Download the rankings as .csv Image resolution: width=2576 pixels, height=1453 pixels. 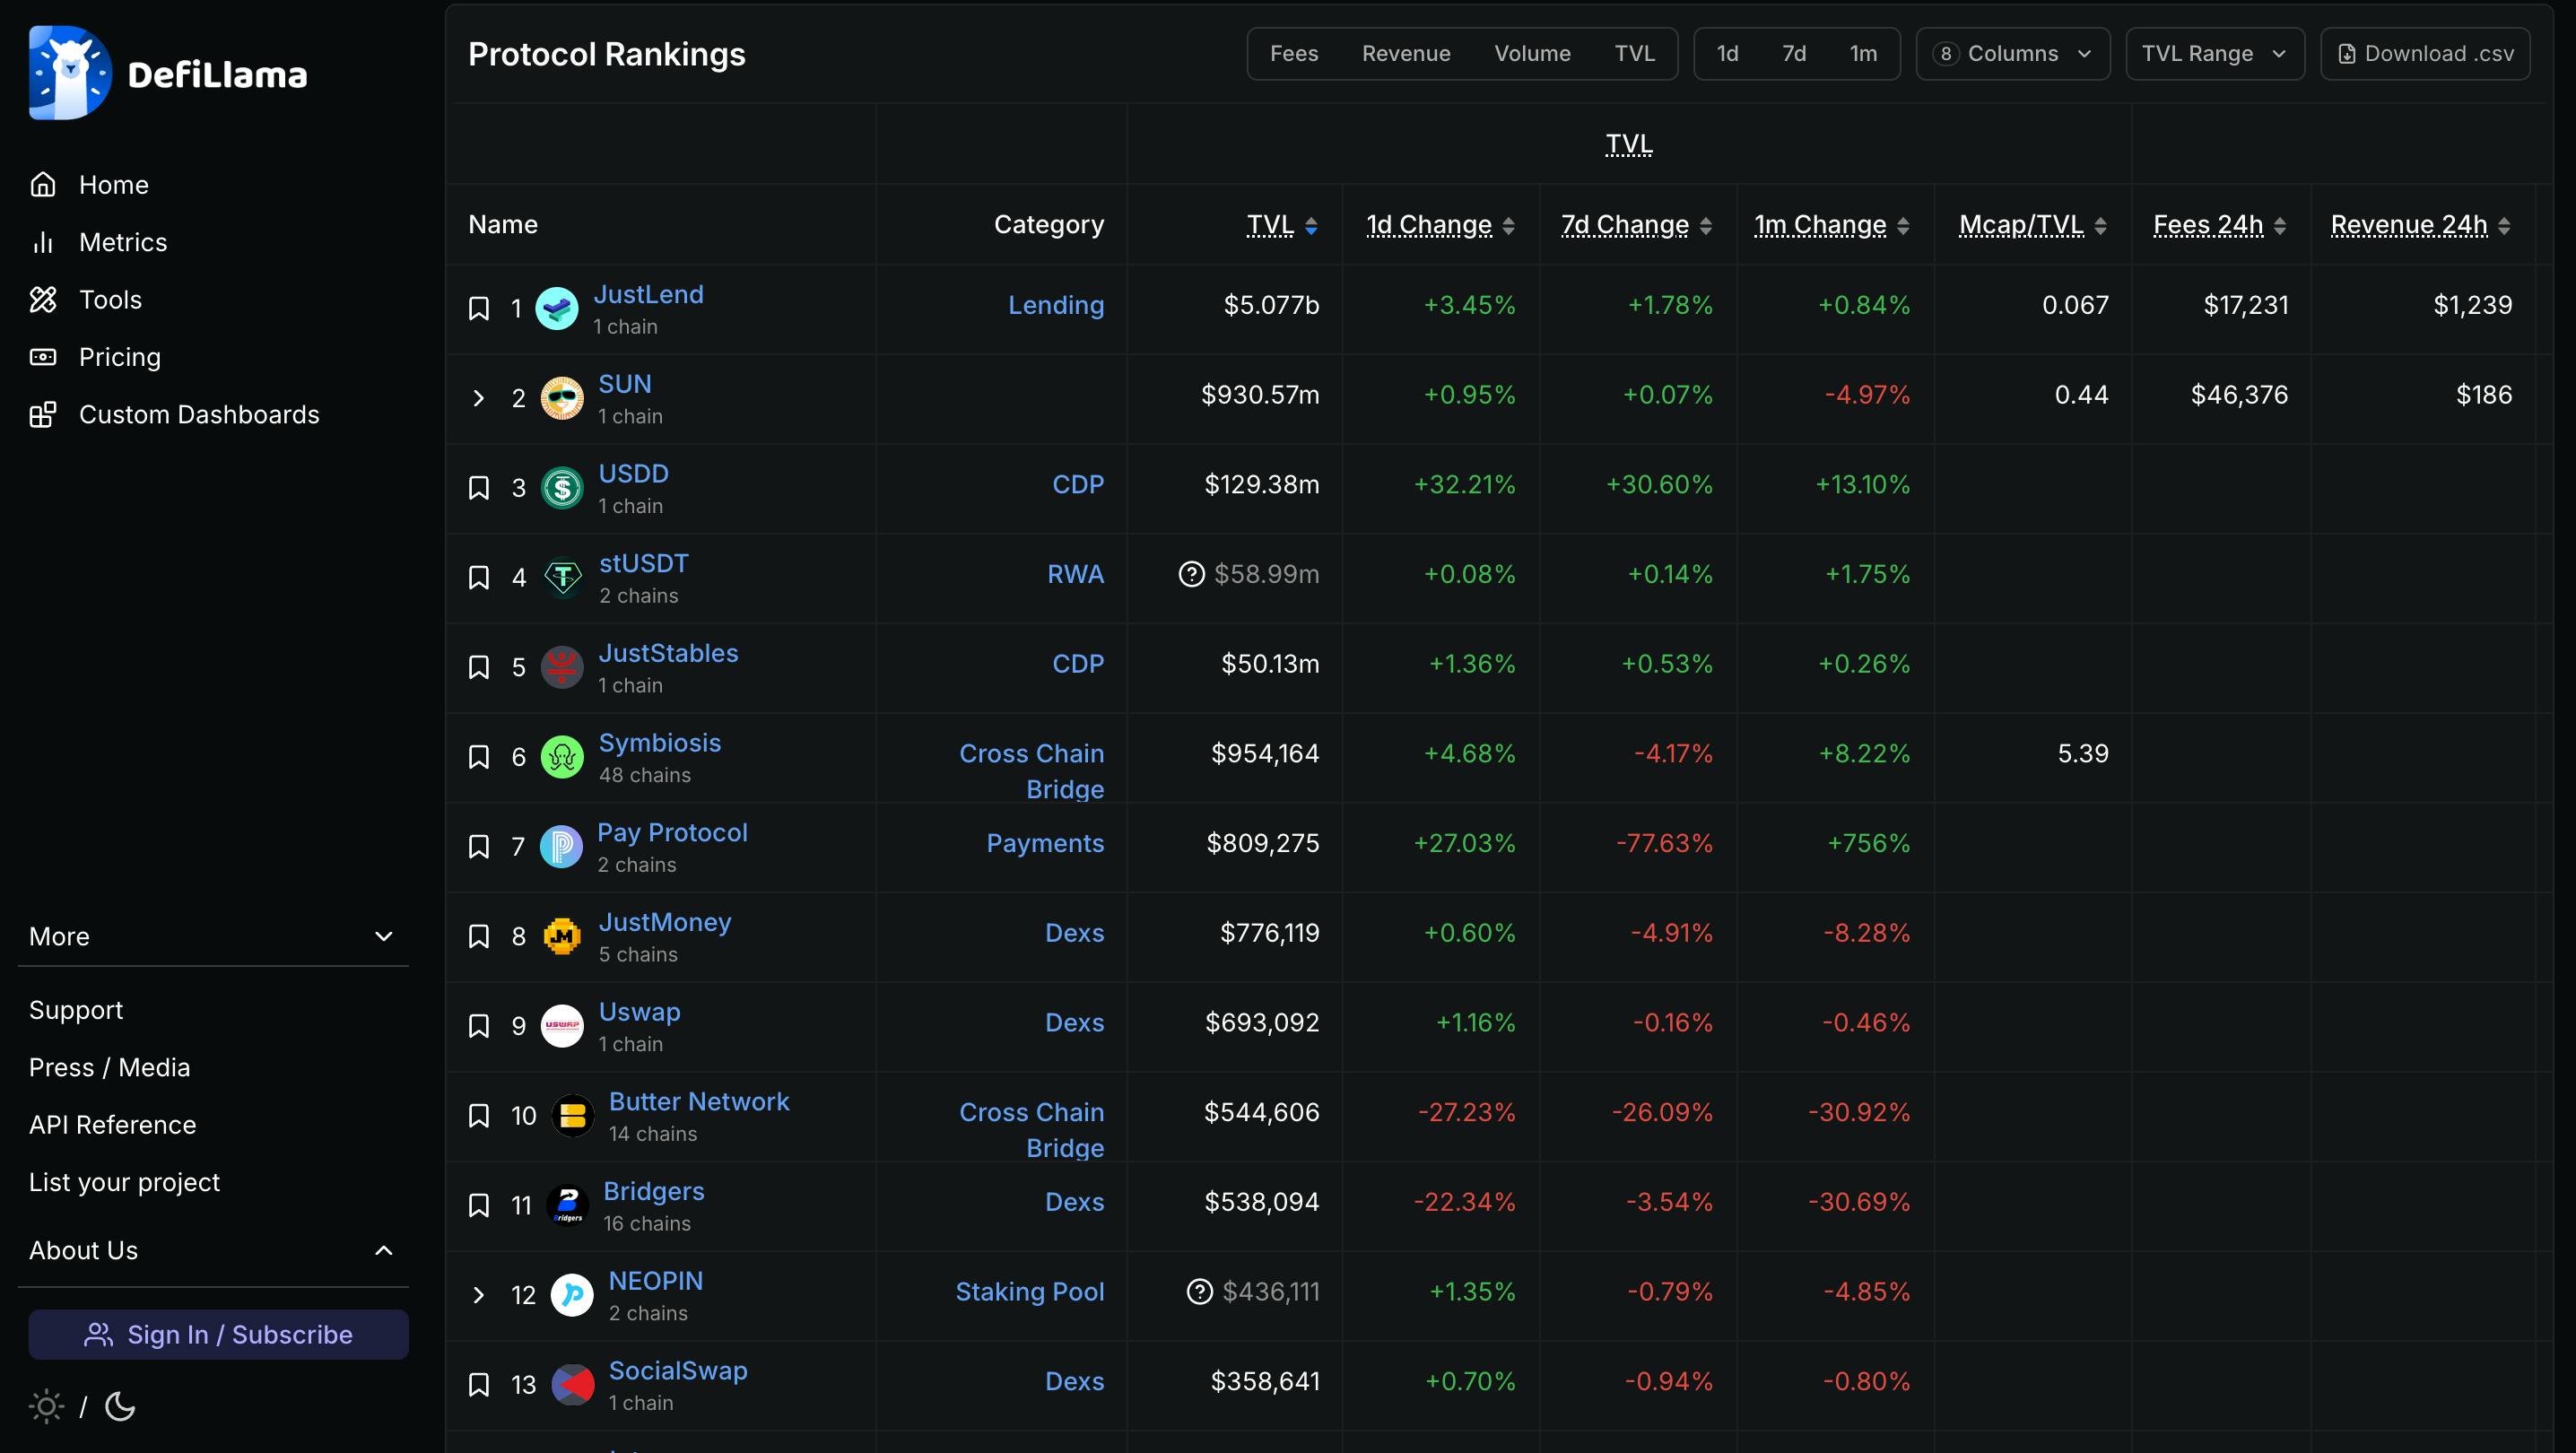2425,54
